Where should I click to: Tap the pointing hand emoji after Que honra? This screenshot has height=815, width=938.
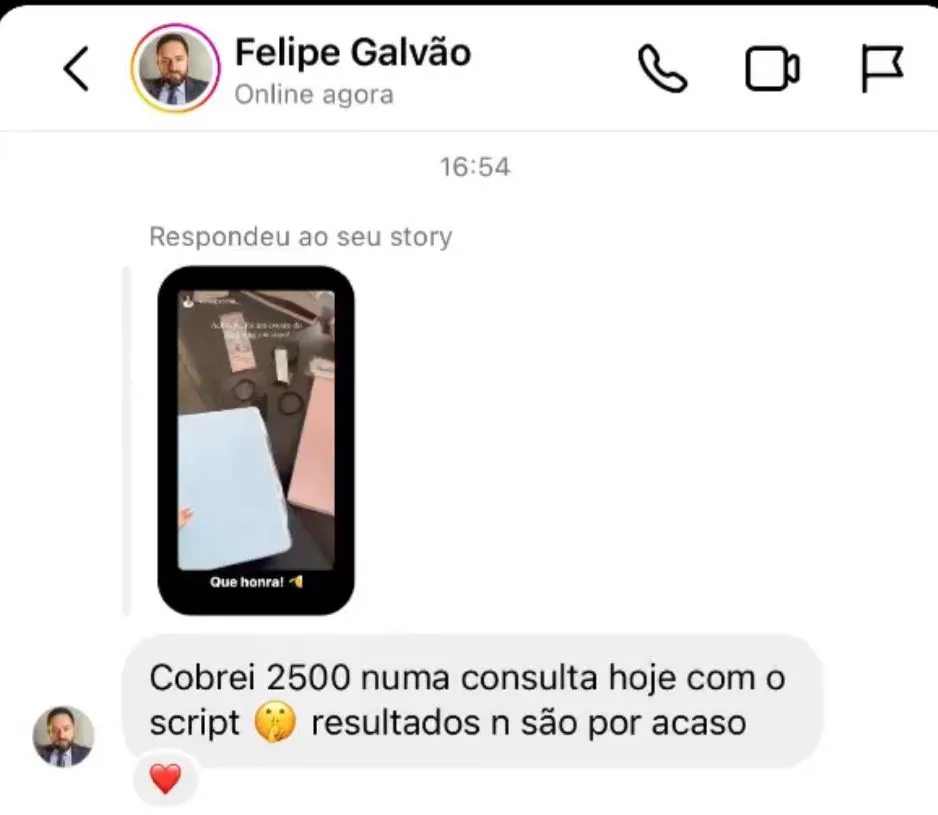tap(296, 581)
